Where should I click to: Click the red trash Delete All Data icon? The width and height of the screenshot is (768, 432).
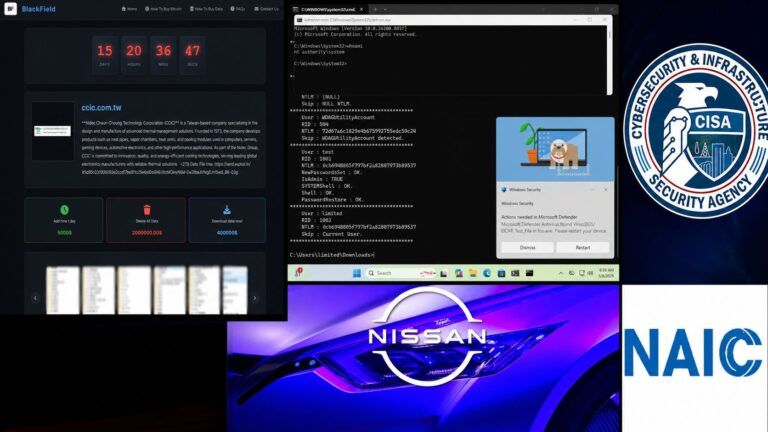[x=146, y=210]
